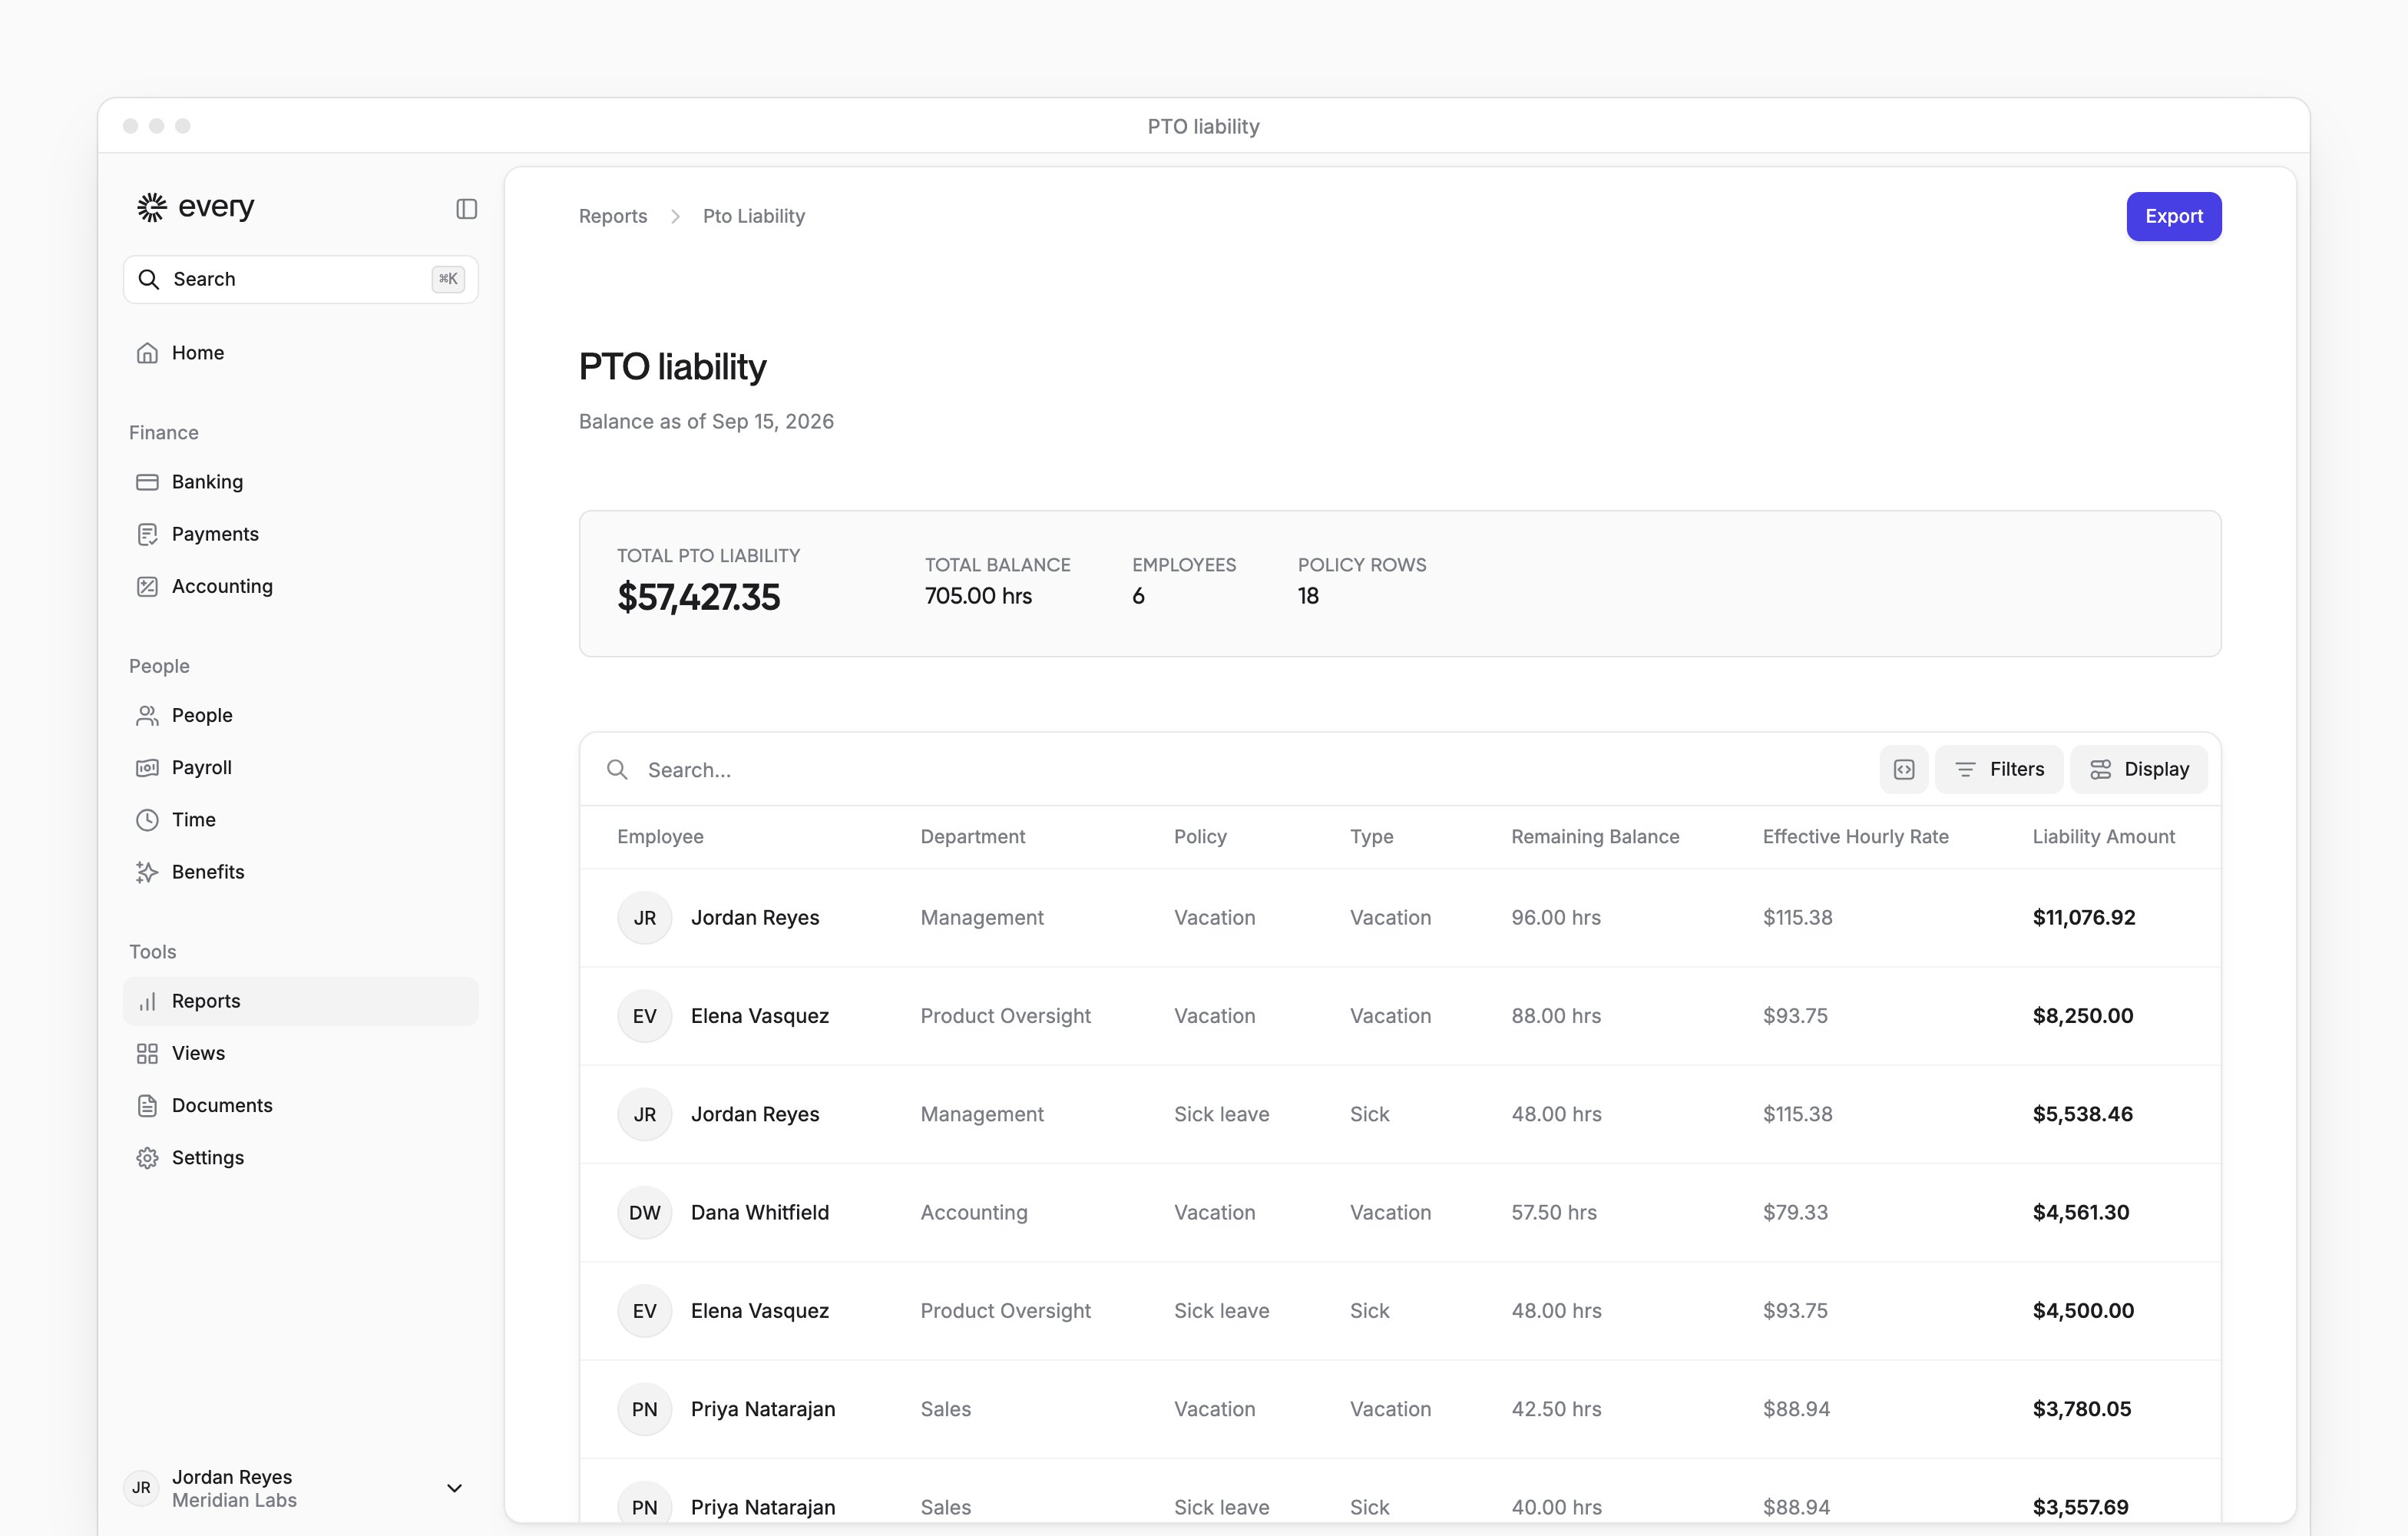2408x1536 pixels.
Task: Click the Views grid icon
Action: click(x=147, y=1053)
